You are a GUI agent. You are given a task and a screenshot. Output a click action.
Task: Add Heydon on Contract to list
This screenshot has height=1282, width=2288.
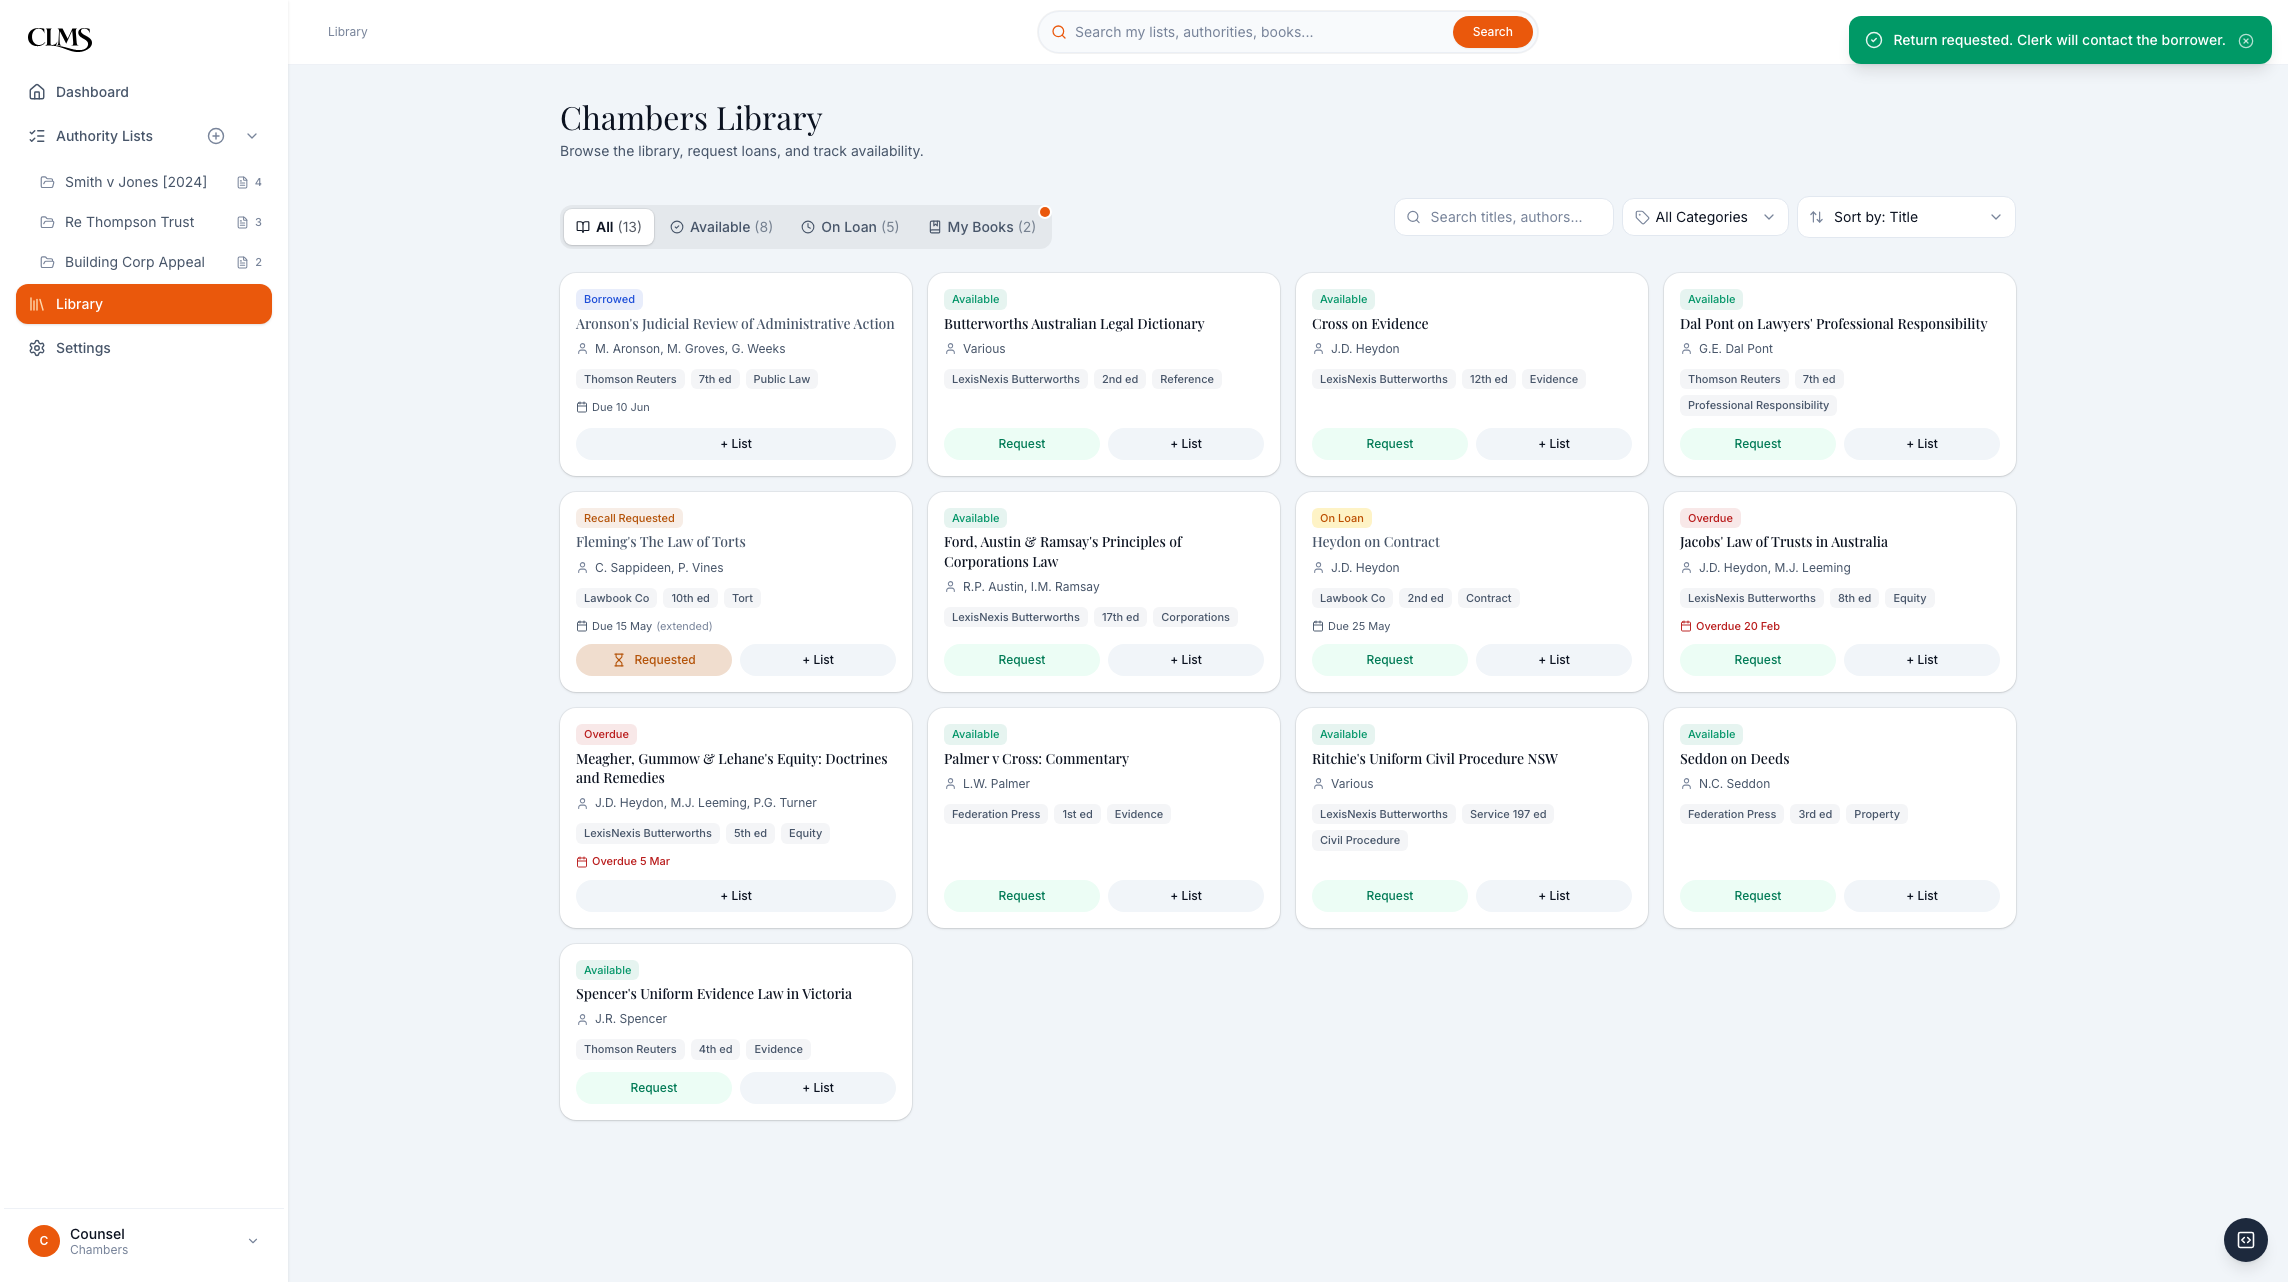(1554, 660)
